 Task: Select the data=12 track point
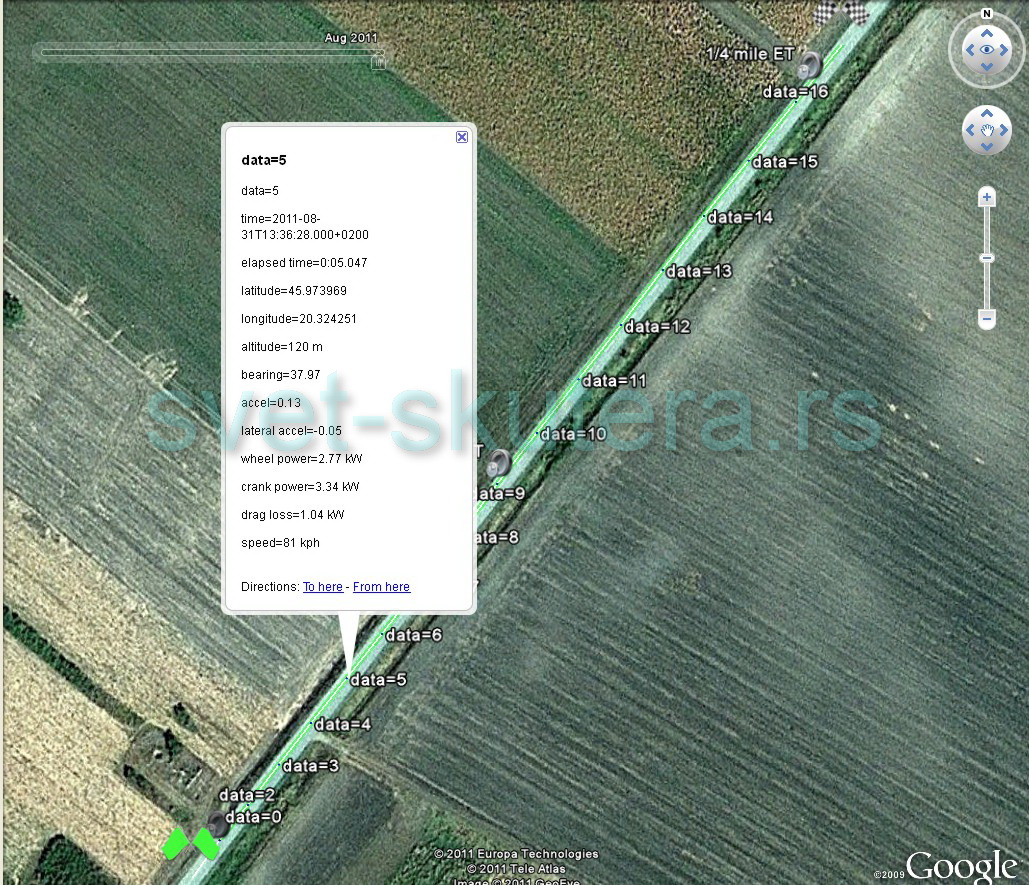point(657,326)
